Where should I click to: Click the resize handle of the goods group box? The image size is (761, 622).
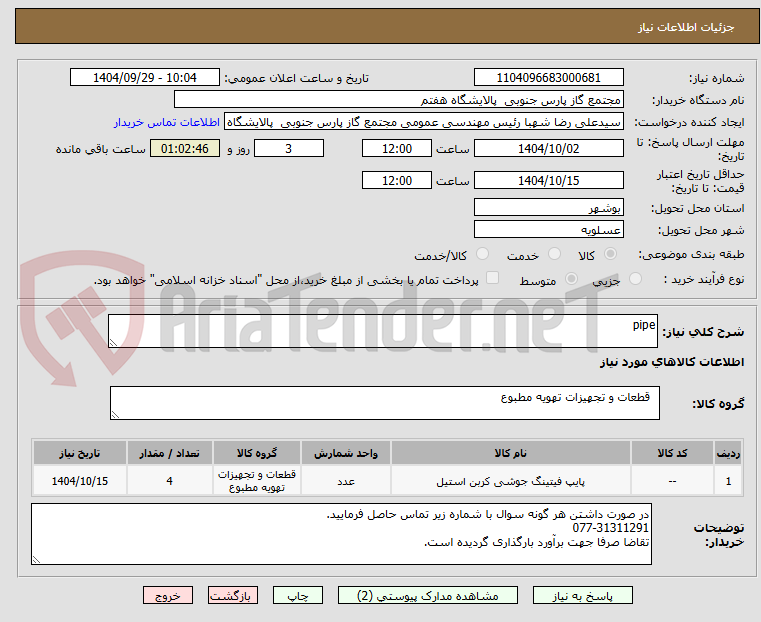[x=115, y=414]
